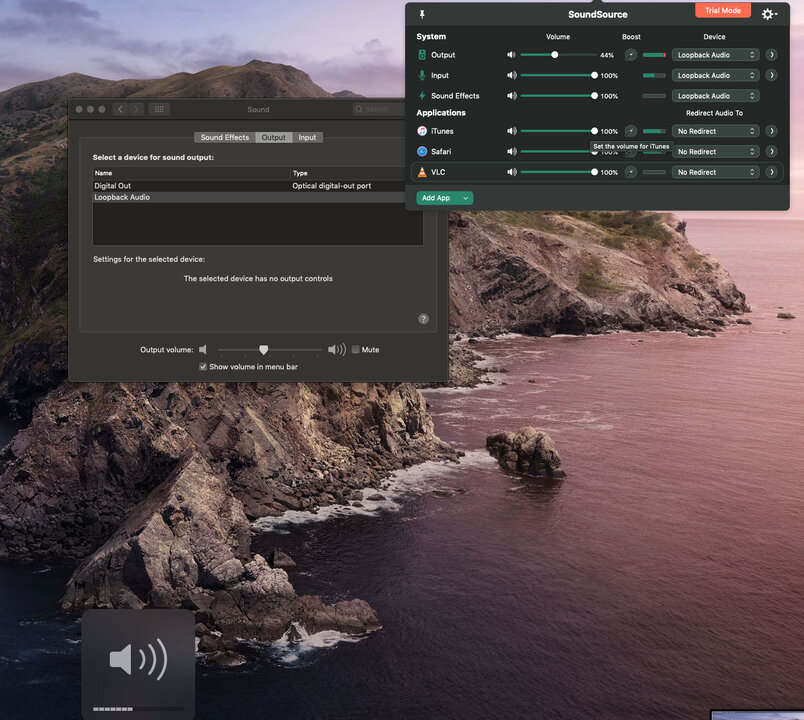
Task: Mute the system Input in SoundSource
Action: pos(511,75)
